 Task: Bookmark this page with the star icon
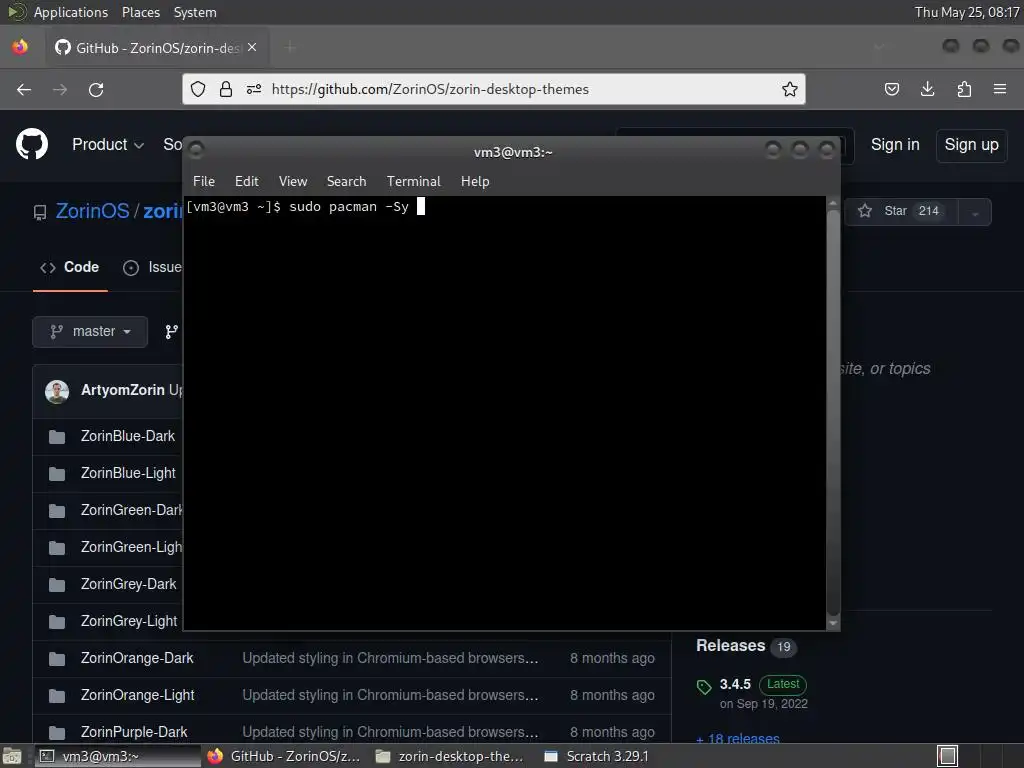pyautogui.click(x=790, y=89)
